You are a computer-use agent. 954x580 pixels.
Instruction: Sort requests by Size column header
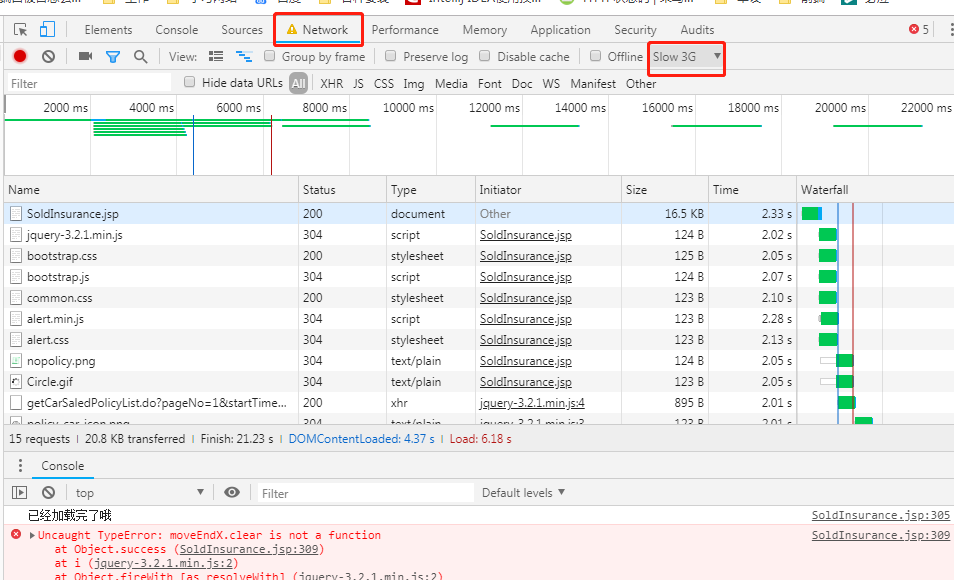[x=665, y=189]
